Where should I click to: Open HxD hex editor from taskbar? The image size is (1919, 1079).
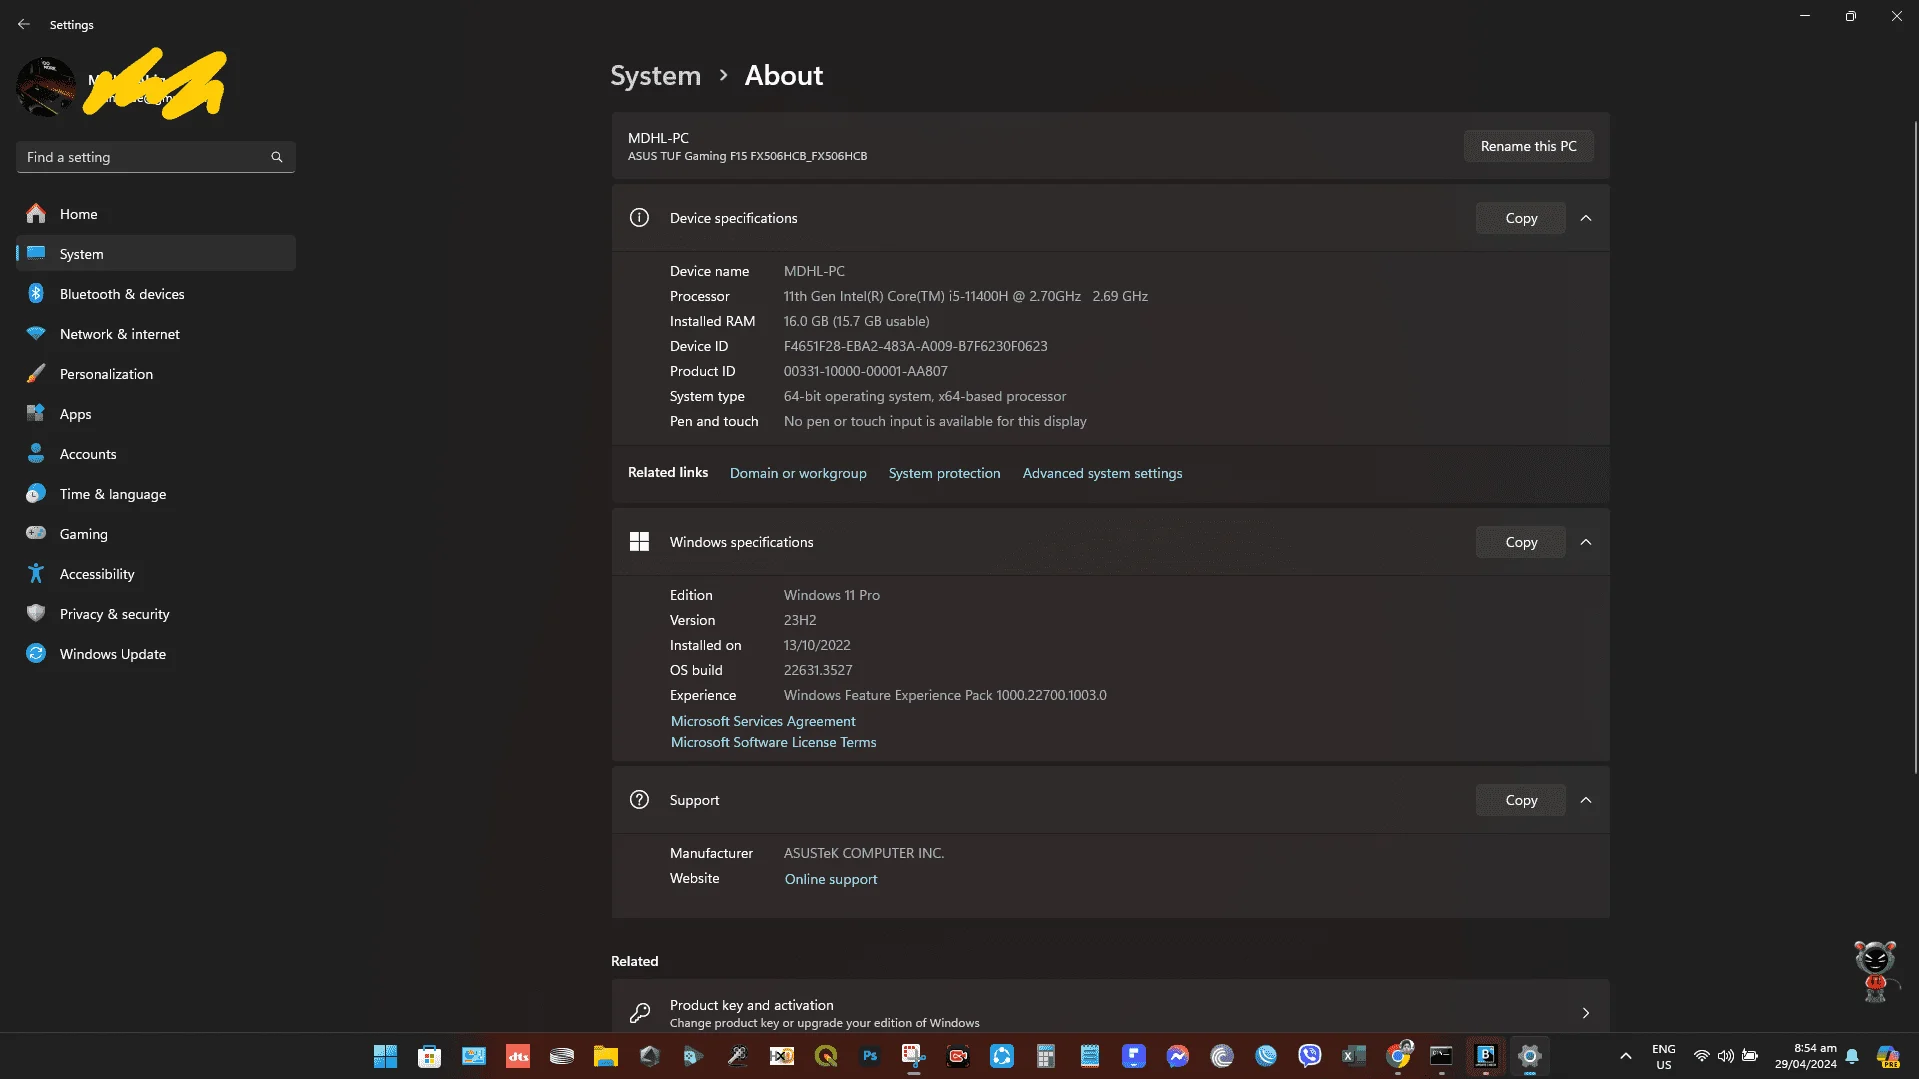pyautogui.click(x=781, y=1056)
